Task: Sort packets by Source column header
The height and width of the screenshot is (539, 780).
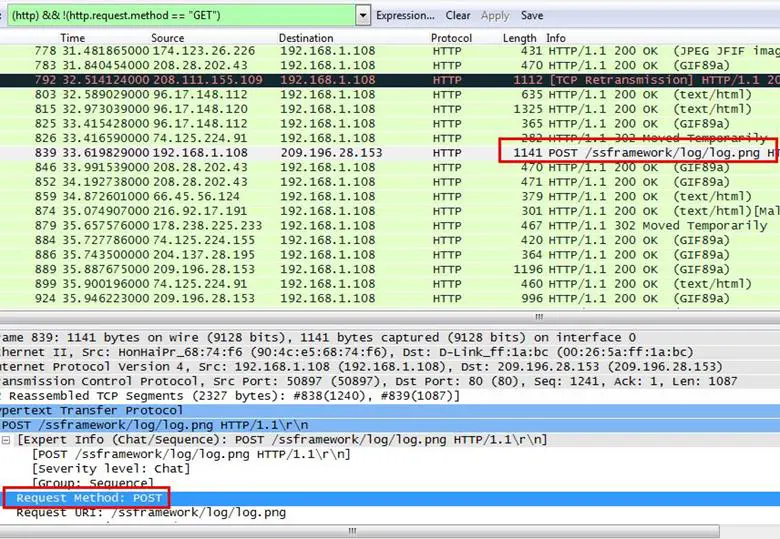Action: point(168,38)
